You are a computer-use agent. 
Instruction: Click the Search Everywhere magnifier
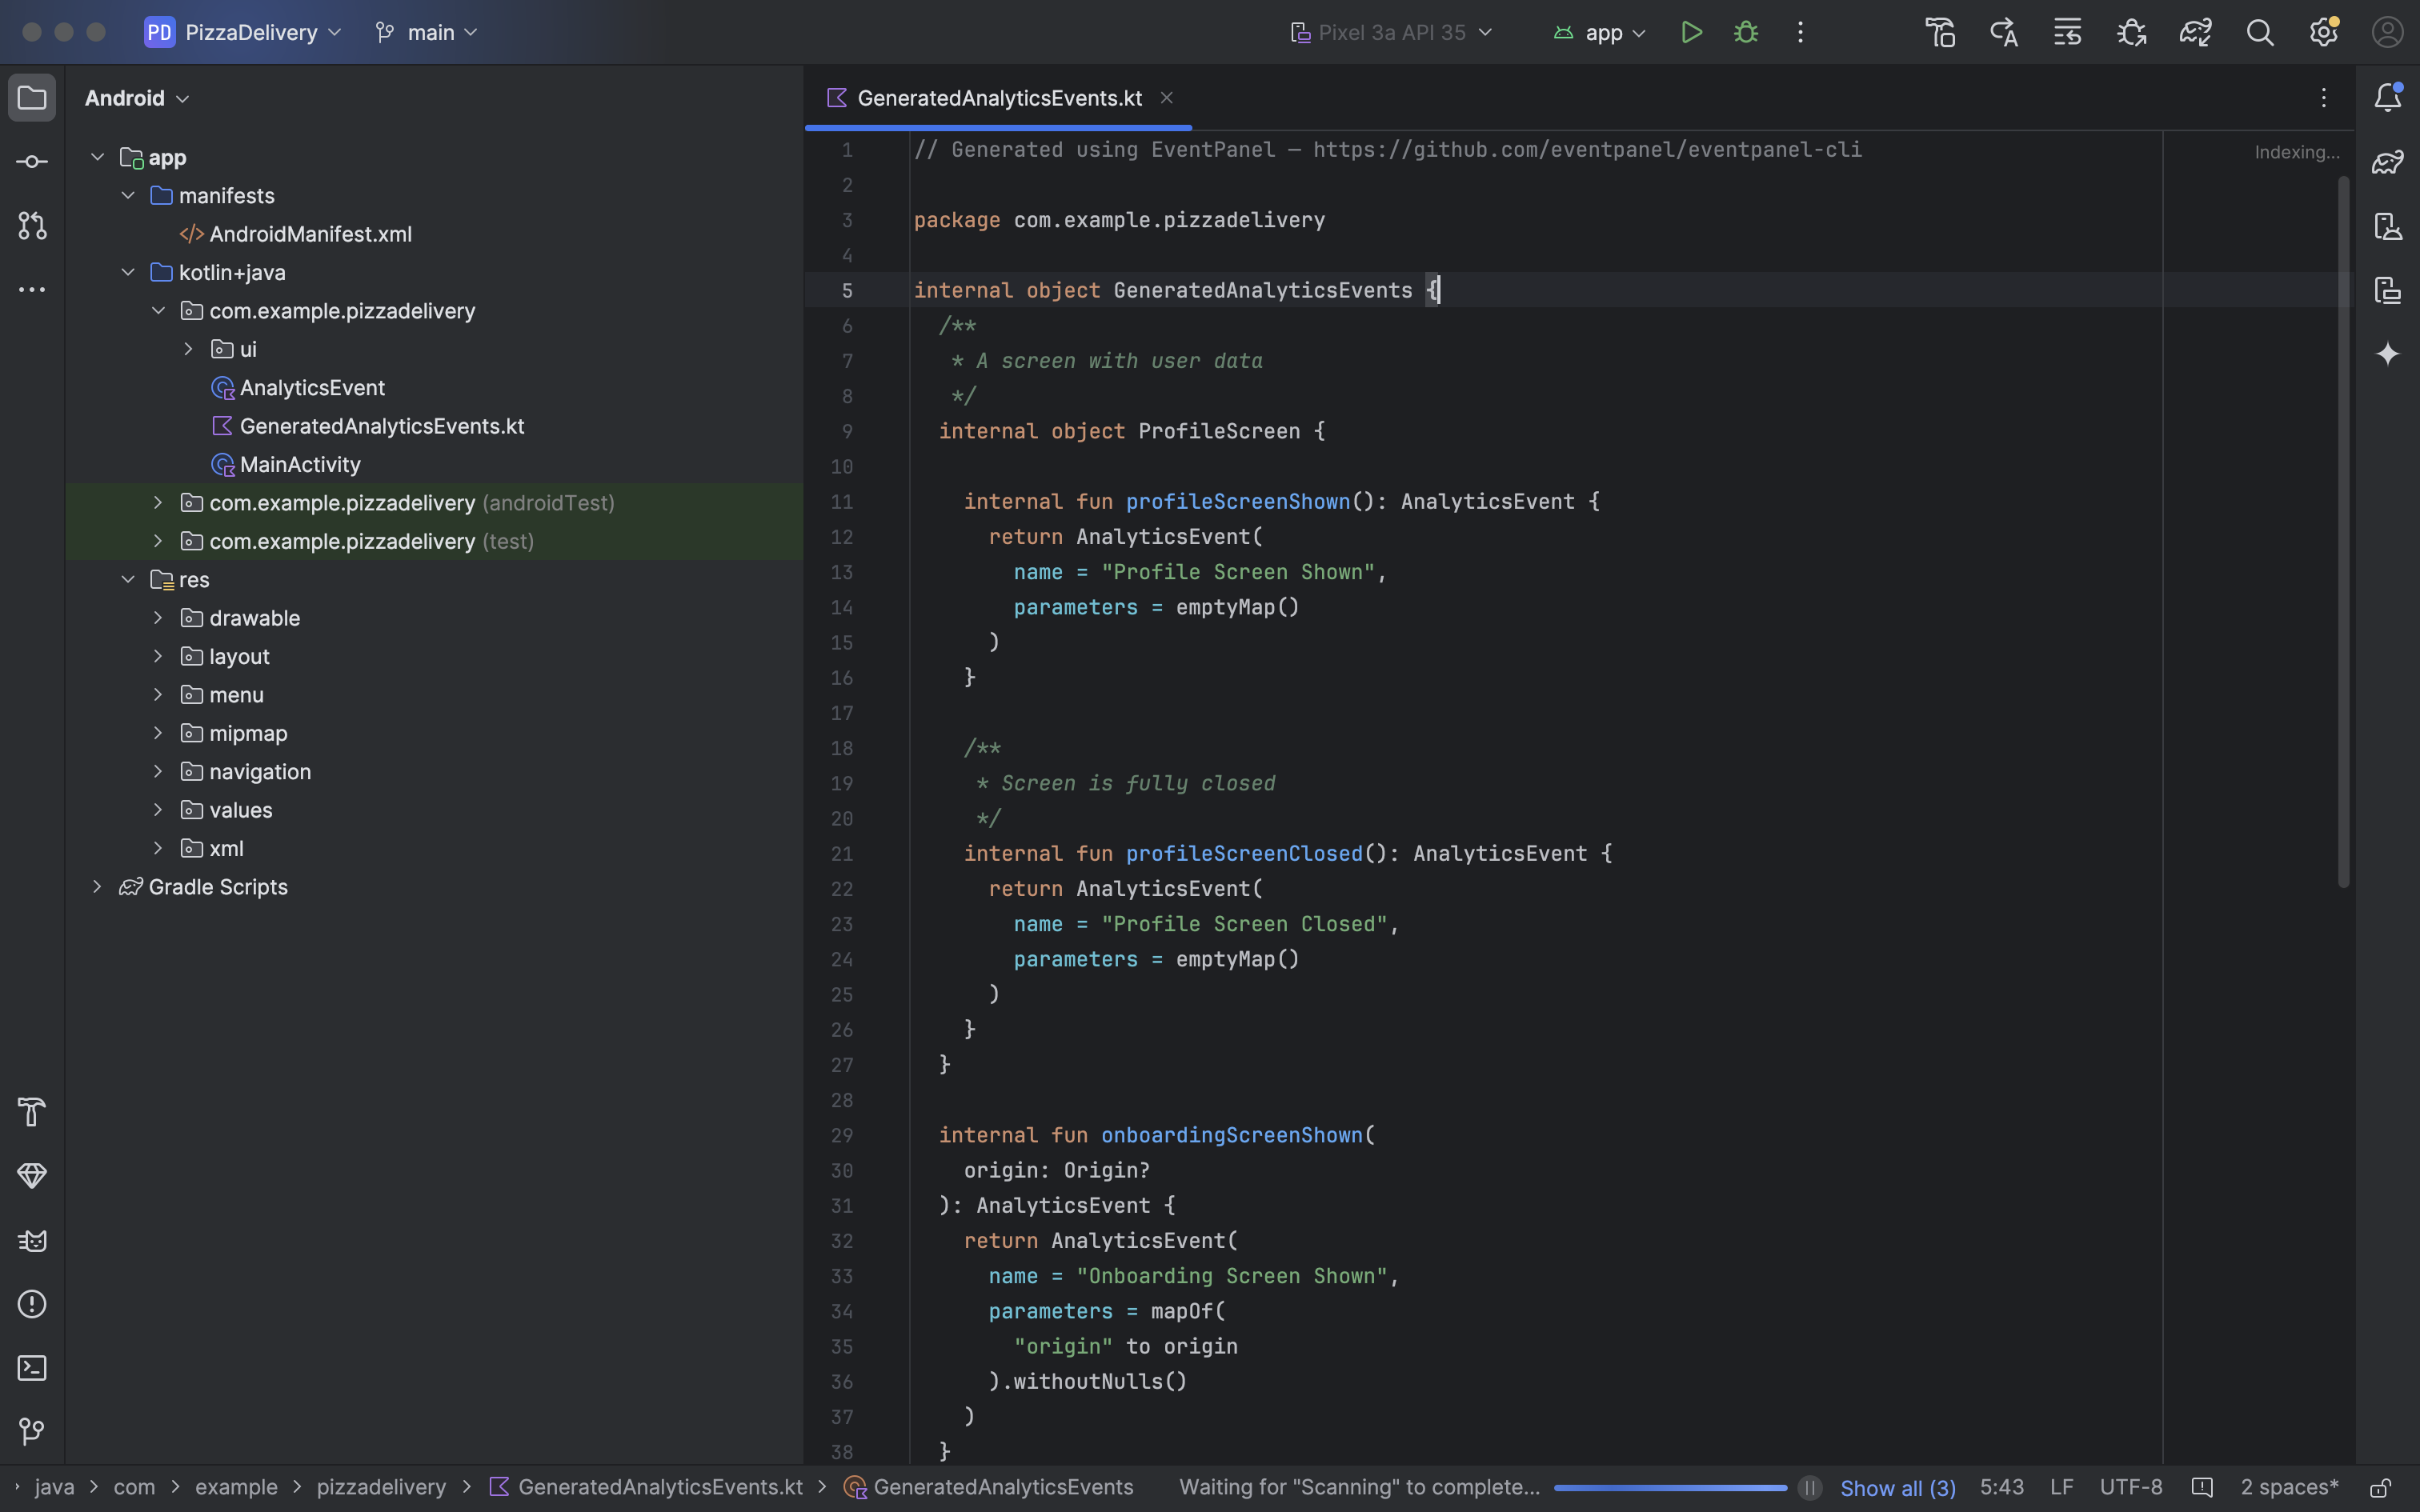(2260, 33)
